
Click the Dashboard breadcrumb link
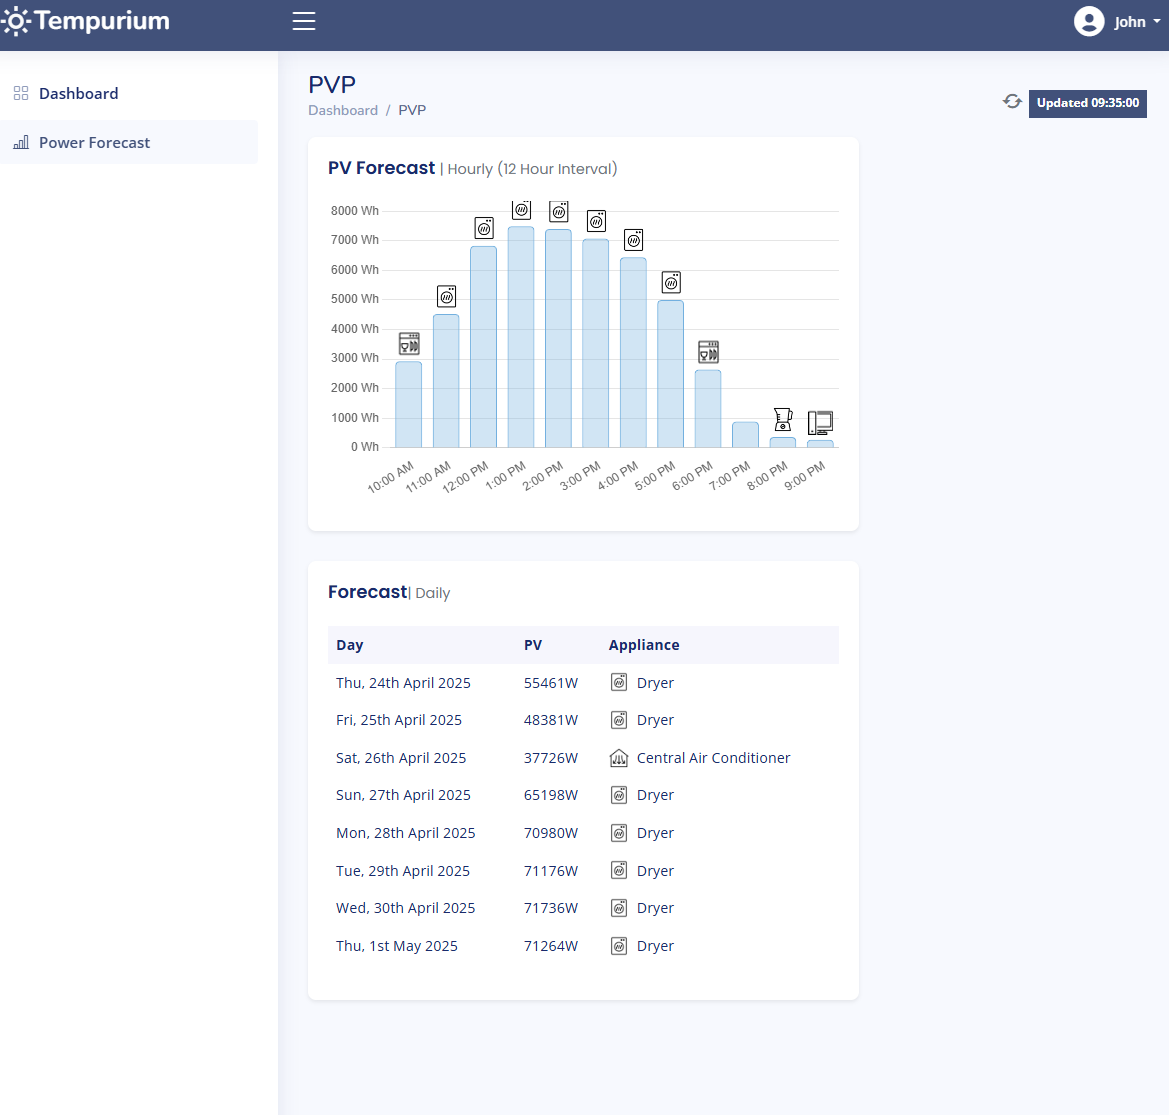point(343,110)
